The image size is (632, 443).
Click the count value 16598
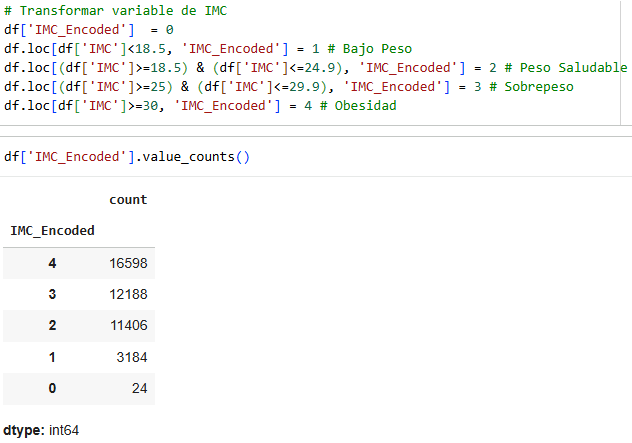(x=128, y=263)
